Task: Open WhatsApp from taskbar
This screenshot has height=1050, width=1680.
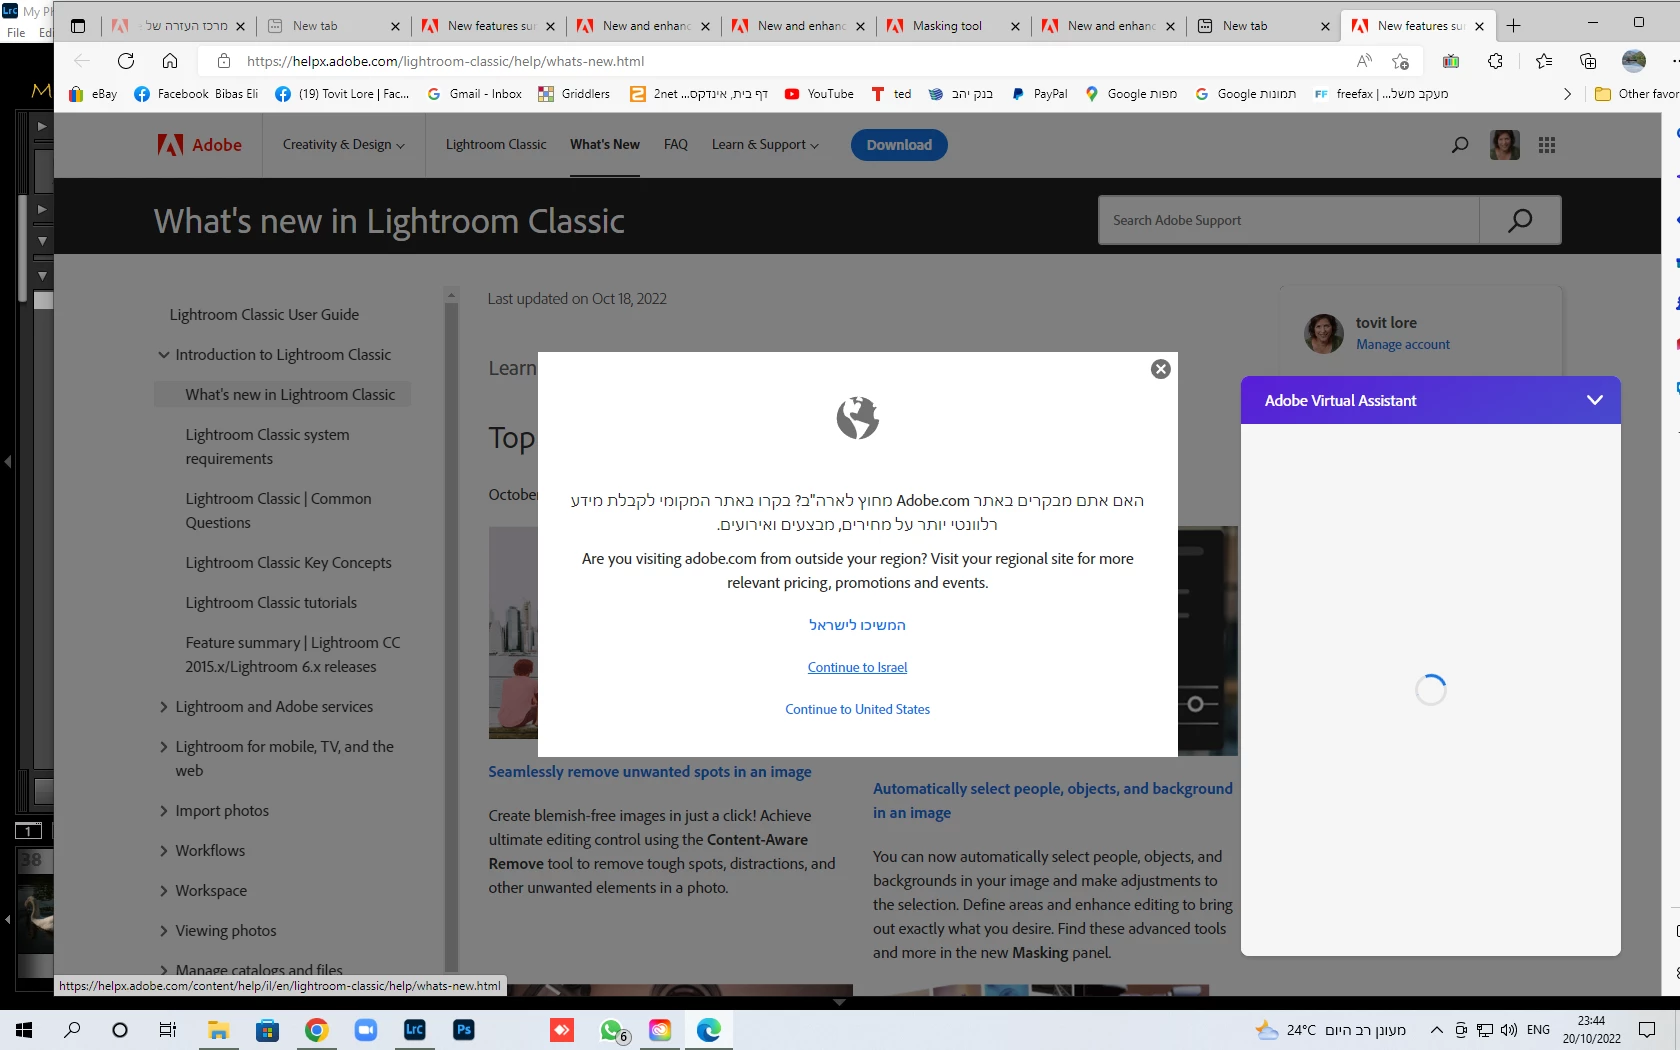Action: (x=612, y=1029)
